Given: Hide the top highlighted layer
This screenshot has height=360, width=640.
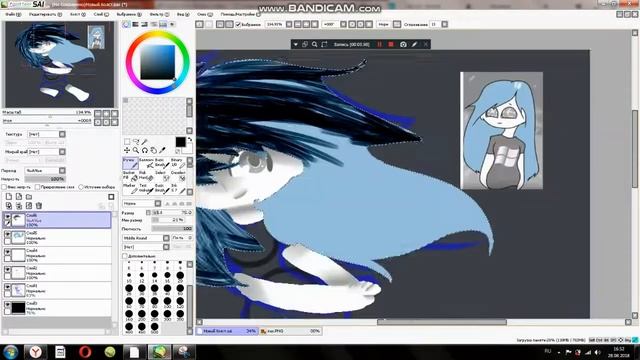Looking at the screenshot, I should [x=7, y=216].
